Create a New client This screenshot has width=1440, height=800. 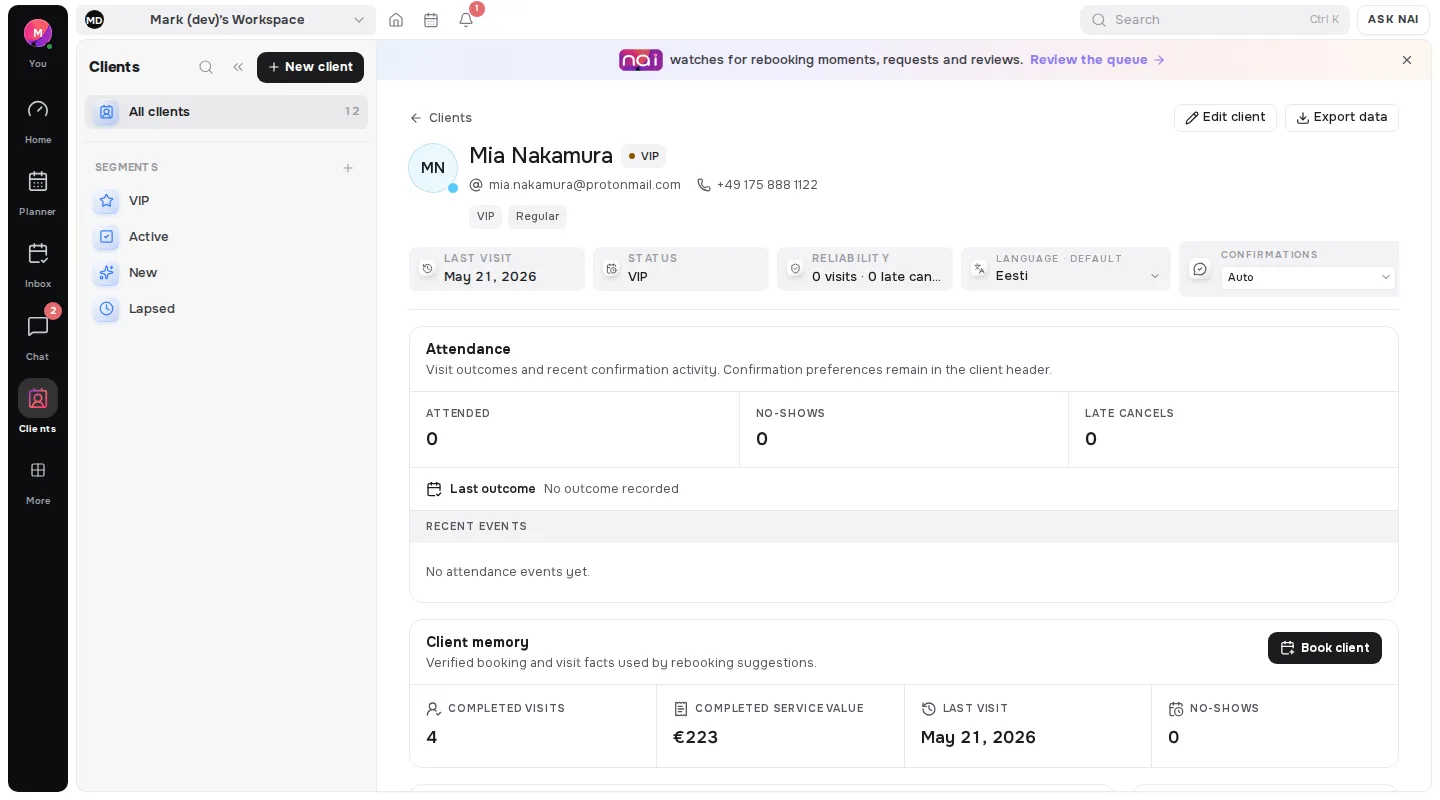(x=310, y=67)
